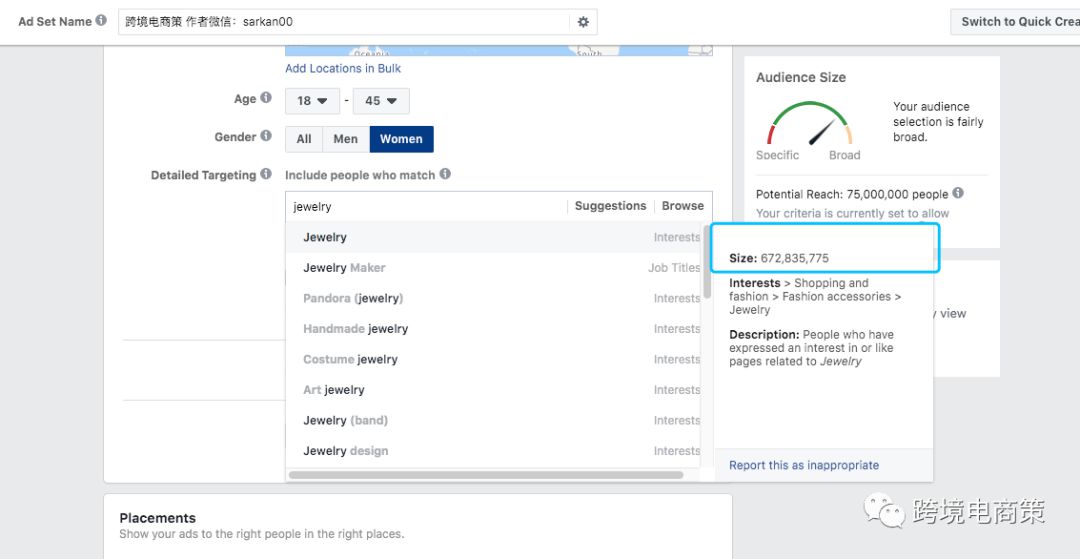Click Add Locations in Bulk link
The height and width of the screenshot is (559, 1080).
[x=343, y=68]
